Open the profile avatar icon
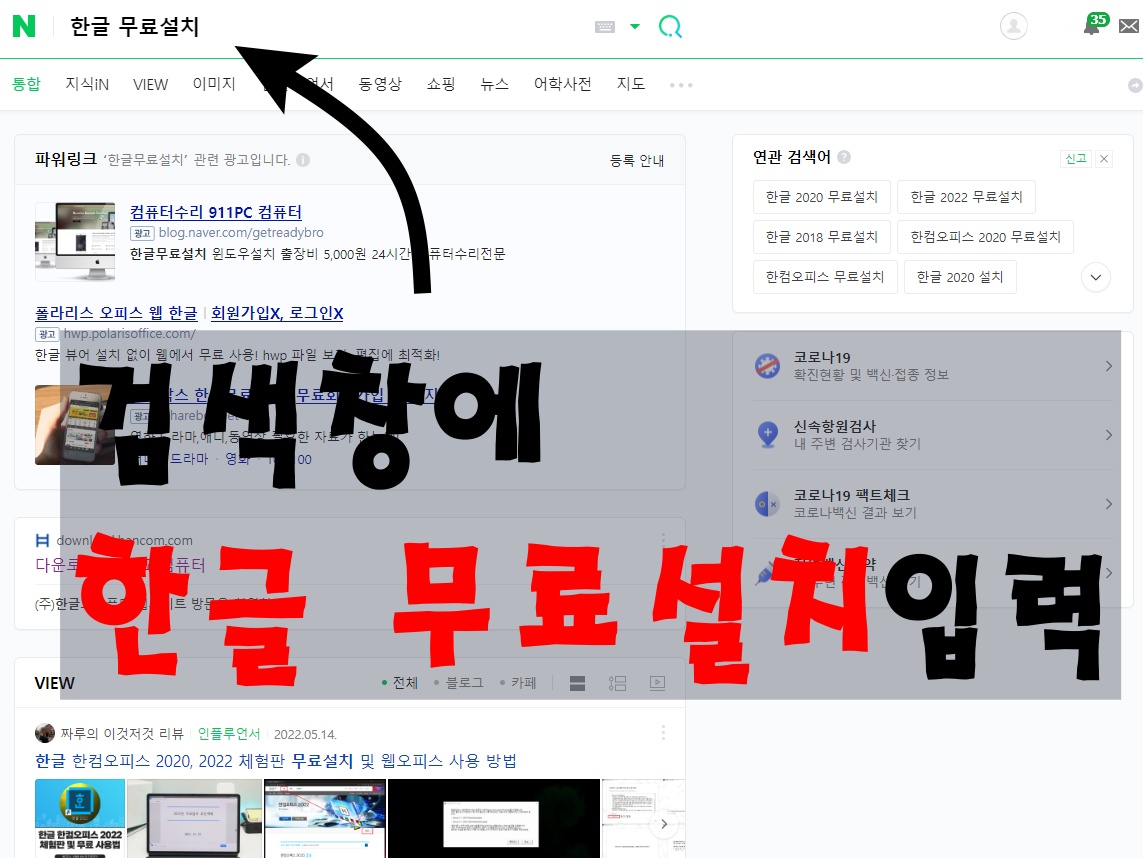 1013,26
